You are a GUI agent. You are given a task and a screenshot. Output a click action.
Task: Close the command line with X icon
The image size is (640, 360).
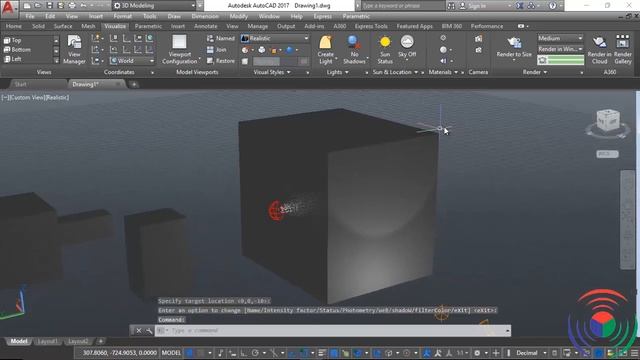coord(139,331)
